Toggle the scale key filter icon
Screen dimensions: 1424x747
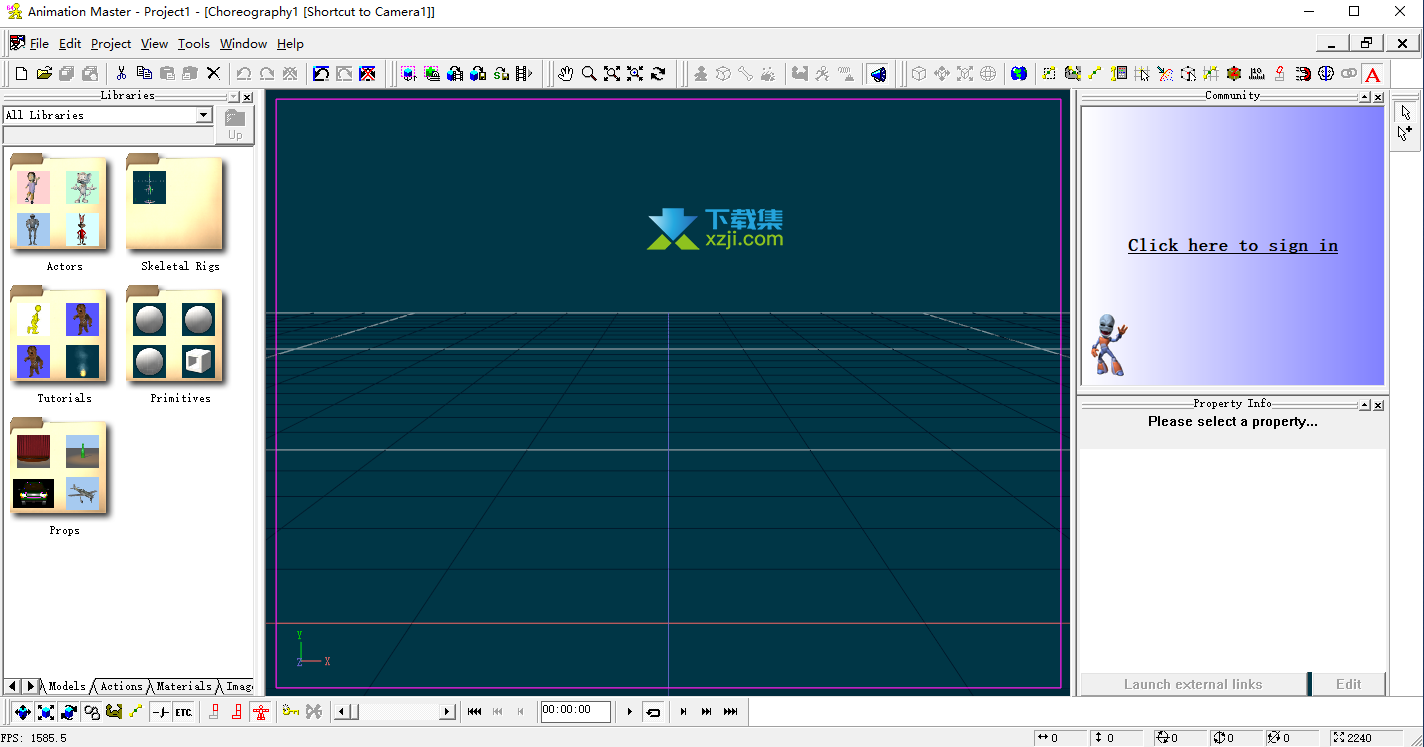[46, 712]
